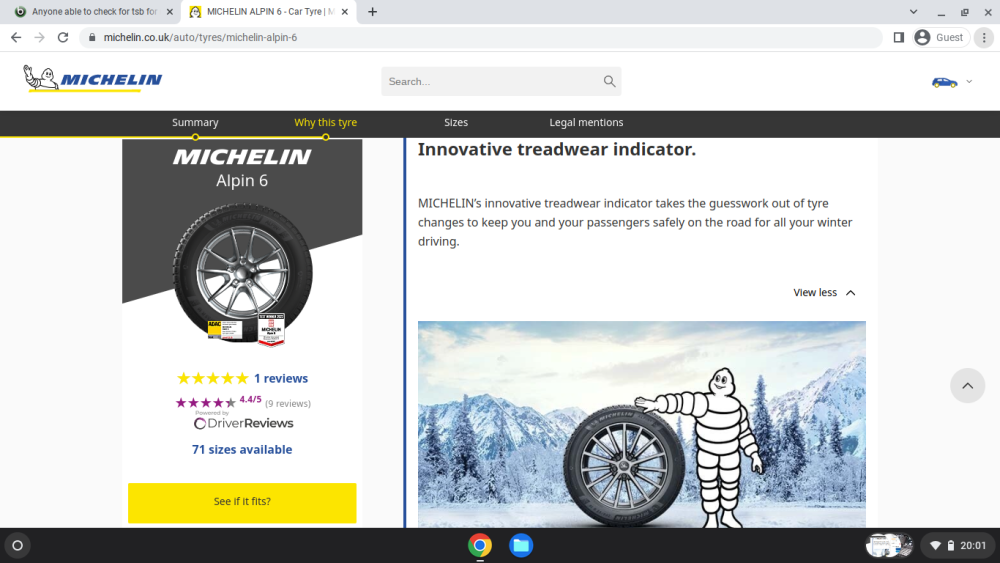Click the Michelin logo in the header
Screen dimensions: 1000x563
[x=92, y=78]
